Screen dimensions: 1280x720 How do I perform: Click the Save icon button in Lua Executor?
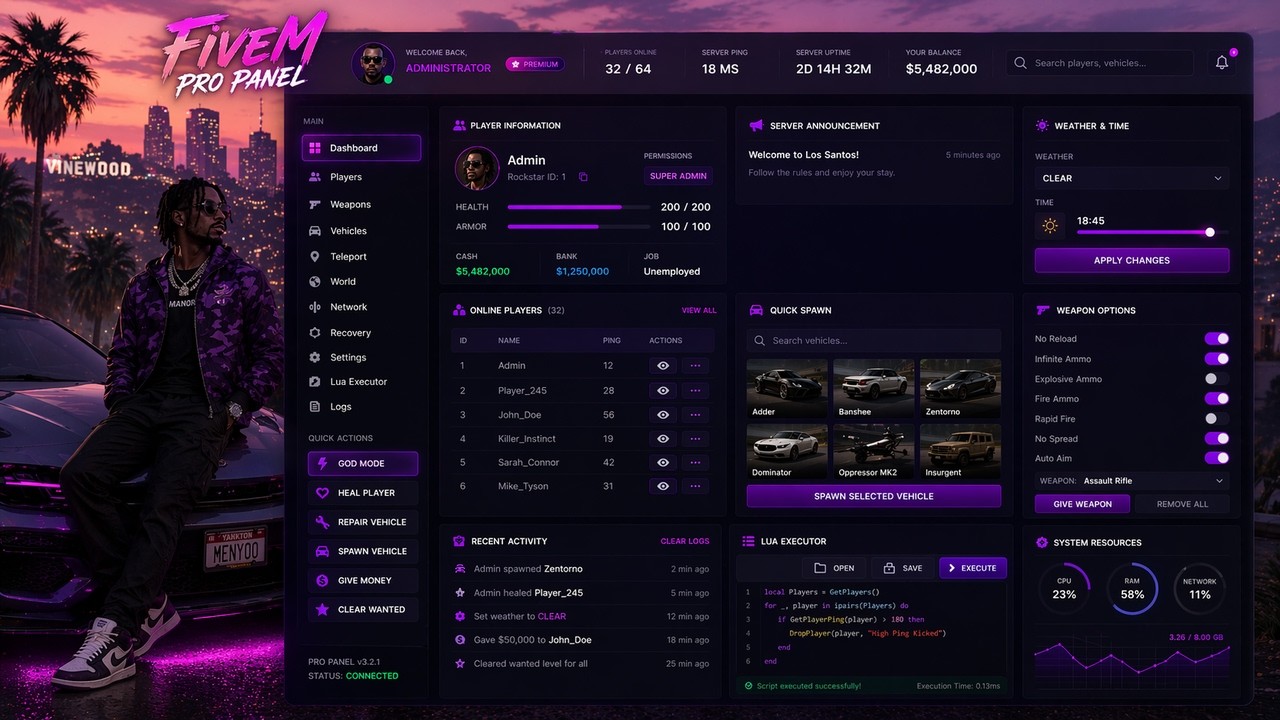pyautogui.click(x=889, y=568)
